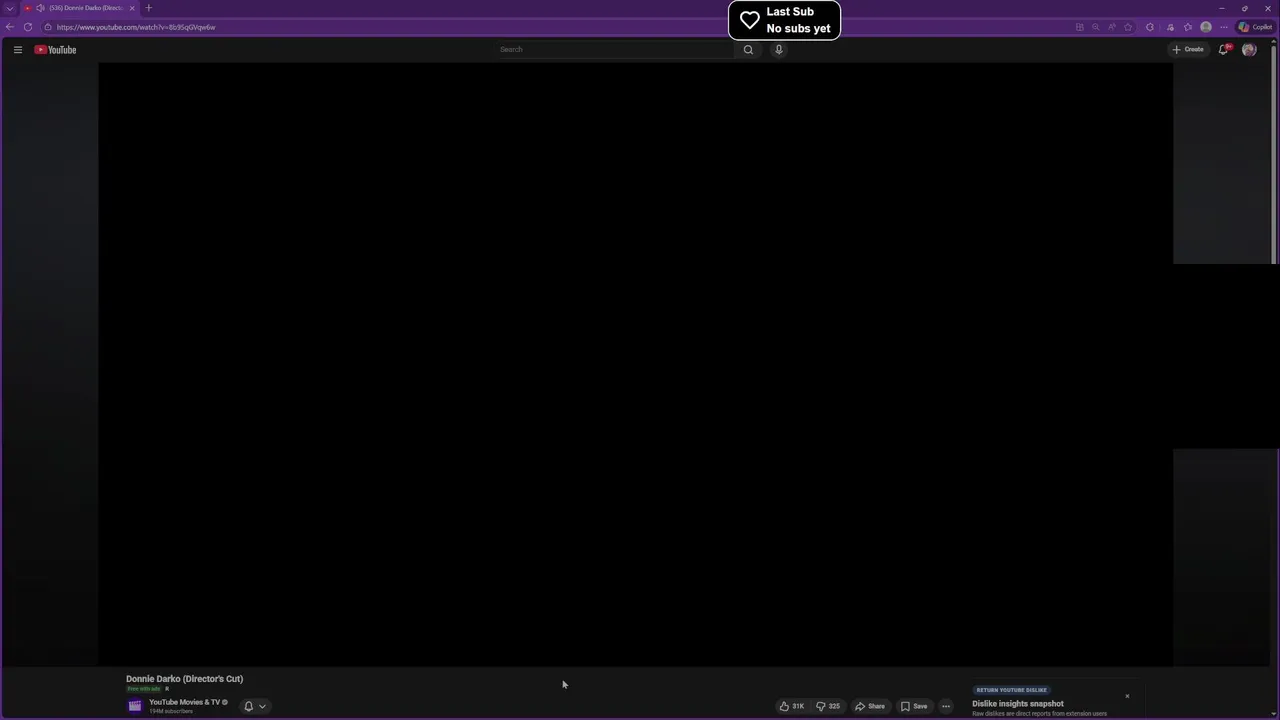Viewport: 1280px width, 720px height.
Task: Mute the tab using the speaker icon
Action: coord(40,8)
